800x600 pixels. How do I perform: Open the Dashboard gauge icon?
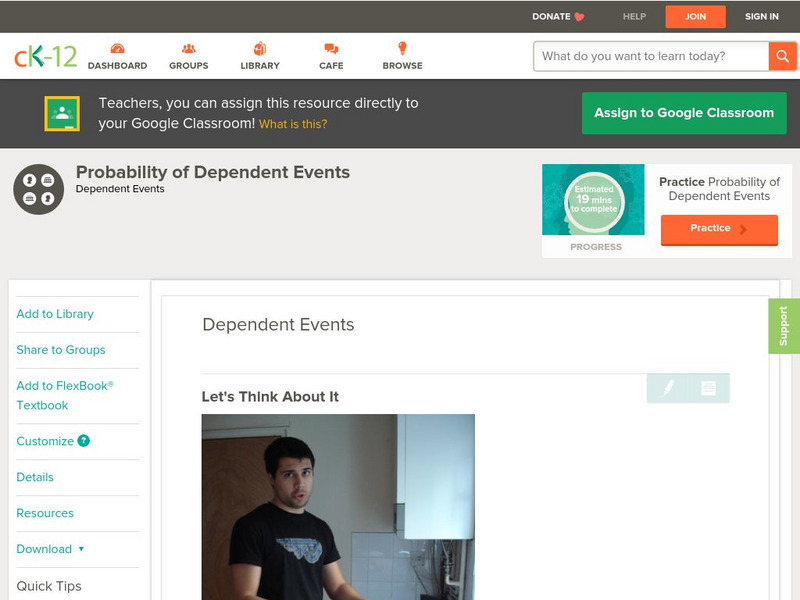(117, 48)
